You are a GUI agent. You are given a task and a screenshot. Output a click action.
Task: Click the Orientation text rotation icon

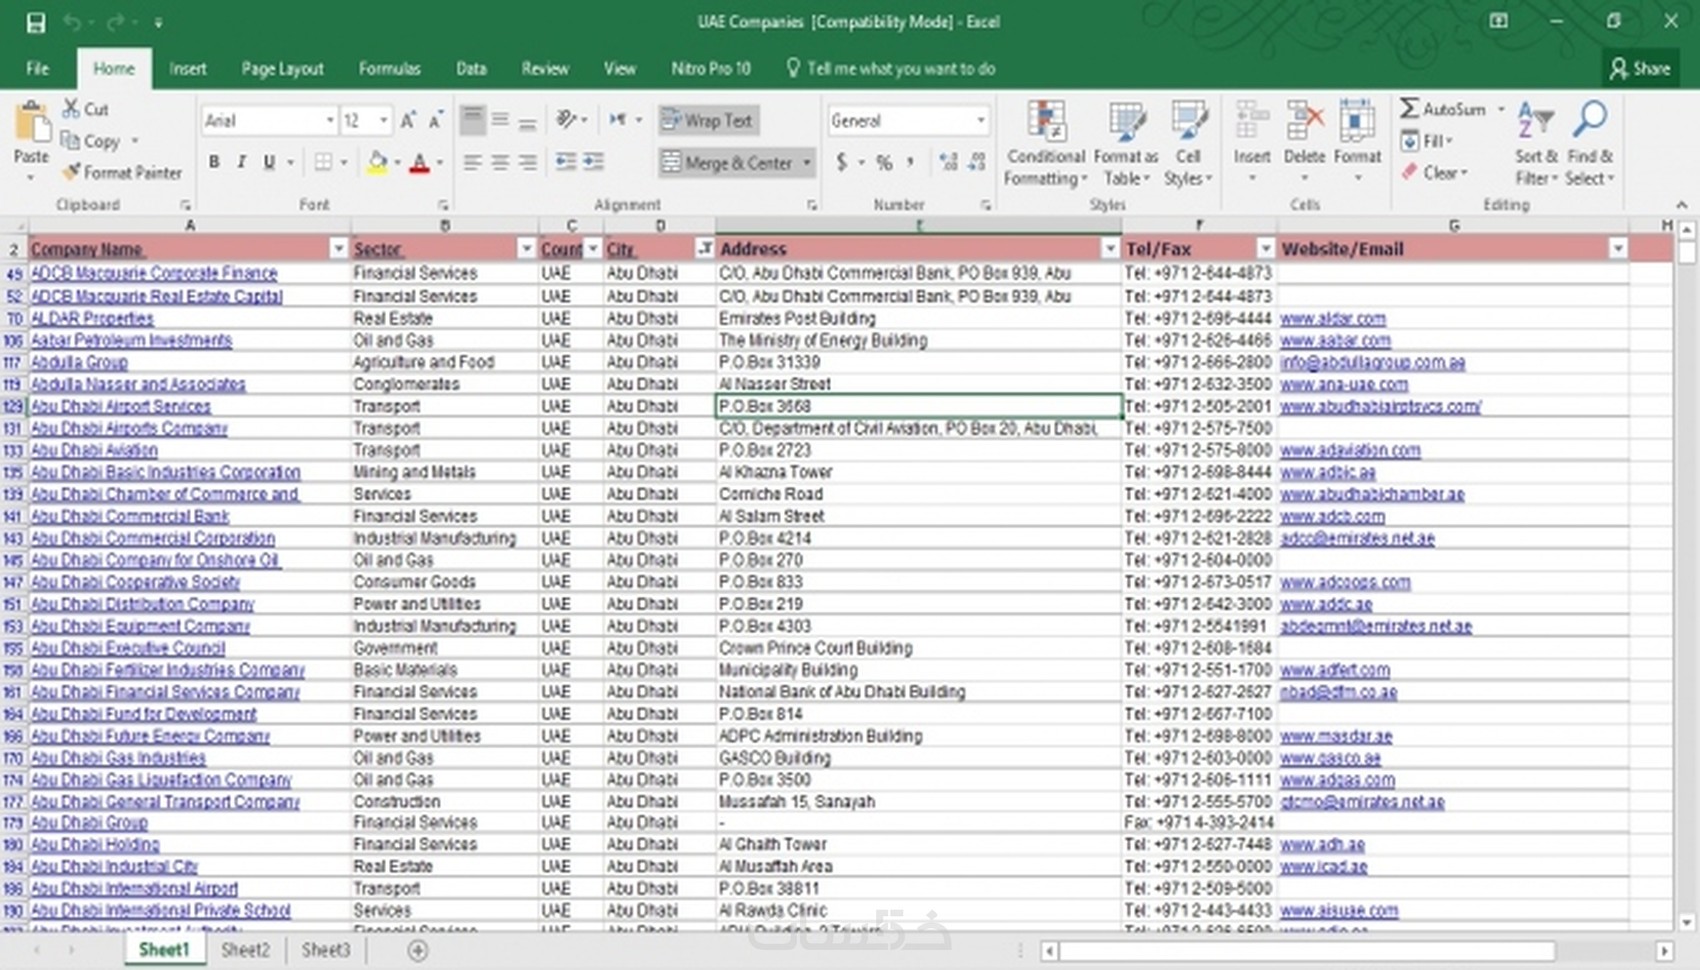pyautogui.click(x=567, y=120)
